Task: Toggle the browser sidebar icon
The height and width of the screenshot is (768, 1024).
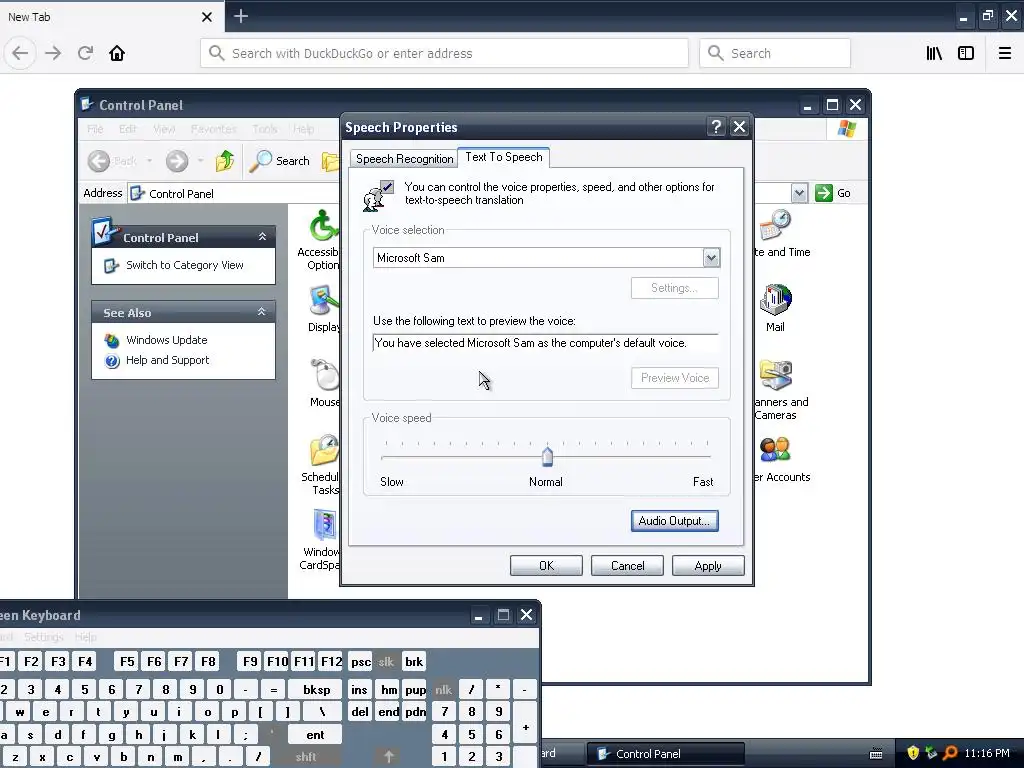Action: coord(966,53)
